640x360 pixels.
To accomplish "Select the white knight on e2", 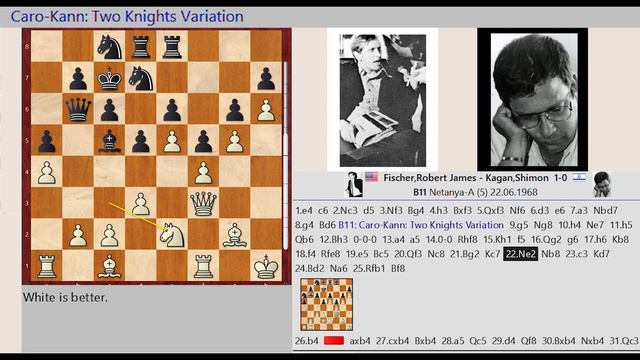I will [x=172, y=235].
